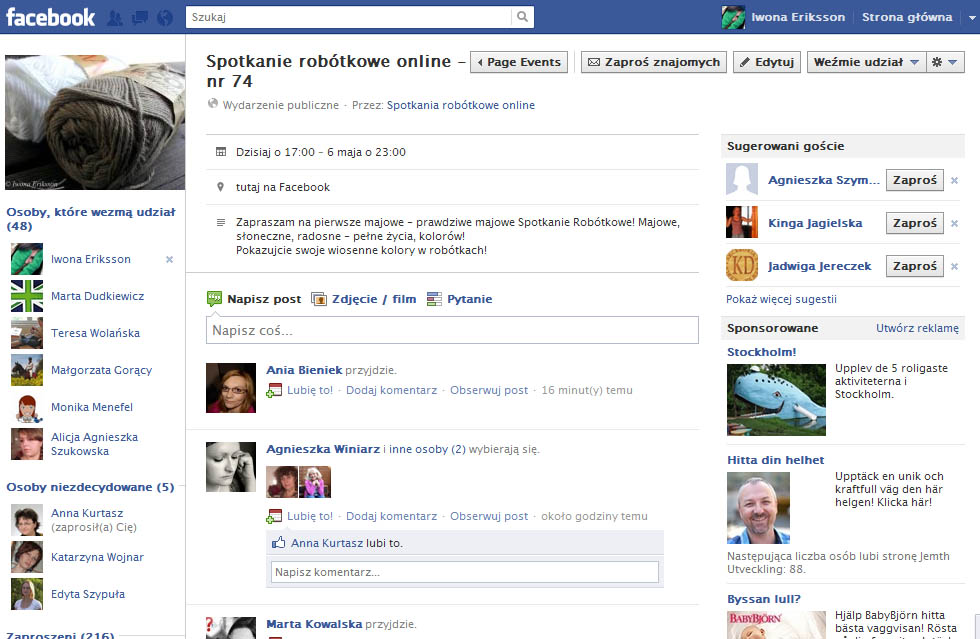This screenshot has width=980, height=639.
Task: Open the inne osoby (2) link
Action: [x=428, y=449]
